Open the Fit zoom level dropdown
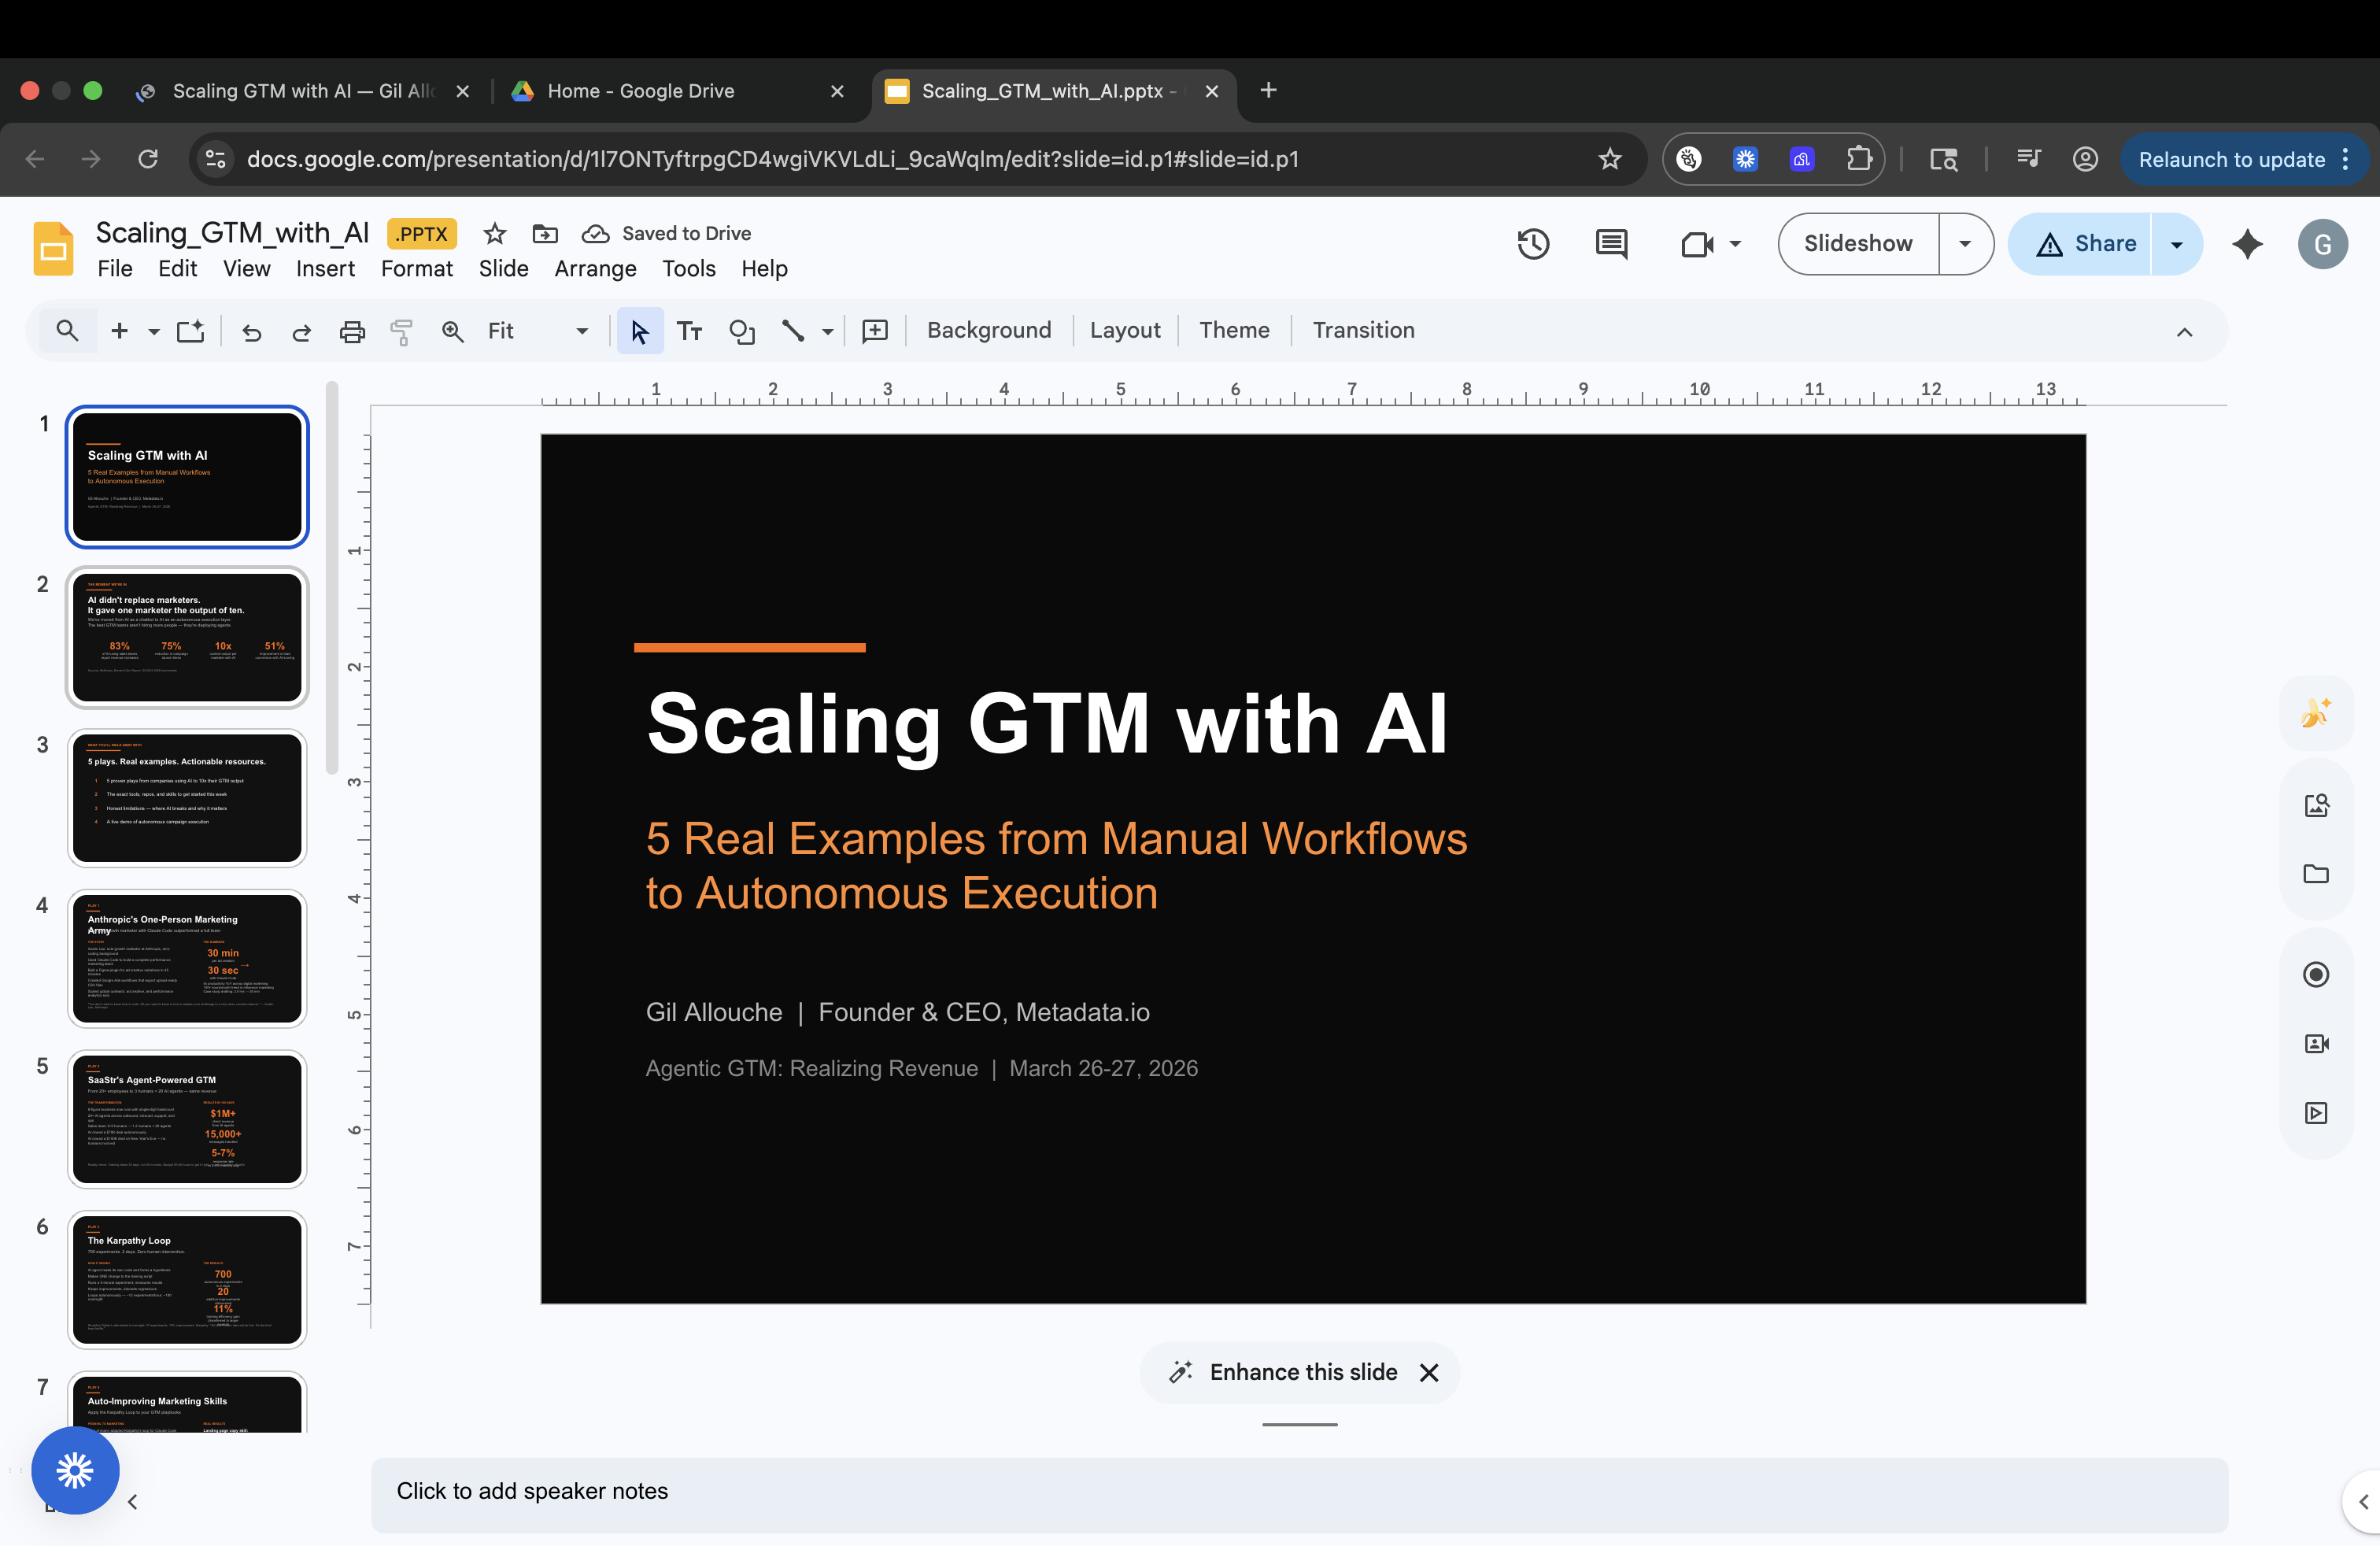2380x1546 pixels. click(x=538, y=331)
